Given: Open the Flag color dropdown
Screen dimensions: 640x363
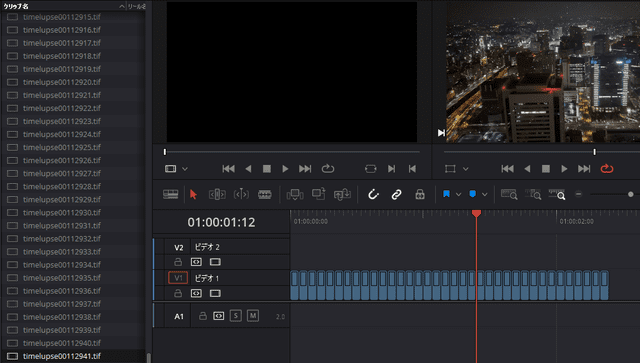Looking at the screenshot, I should coord(458,194).
